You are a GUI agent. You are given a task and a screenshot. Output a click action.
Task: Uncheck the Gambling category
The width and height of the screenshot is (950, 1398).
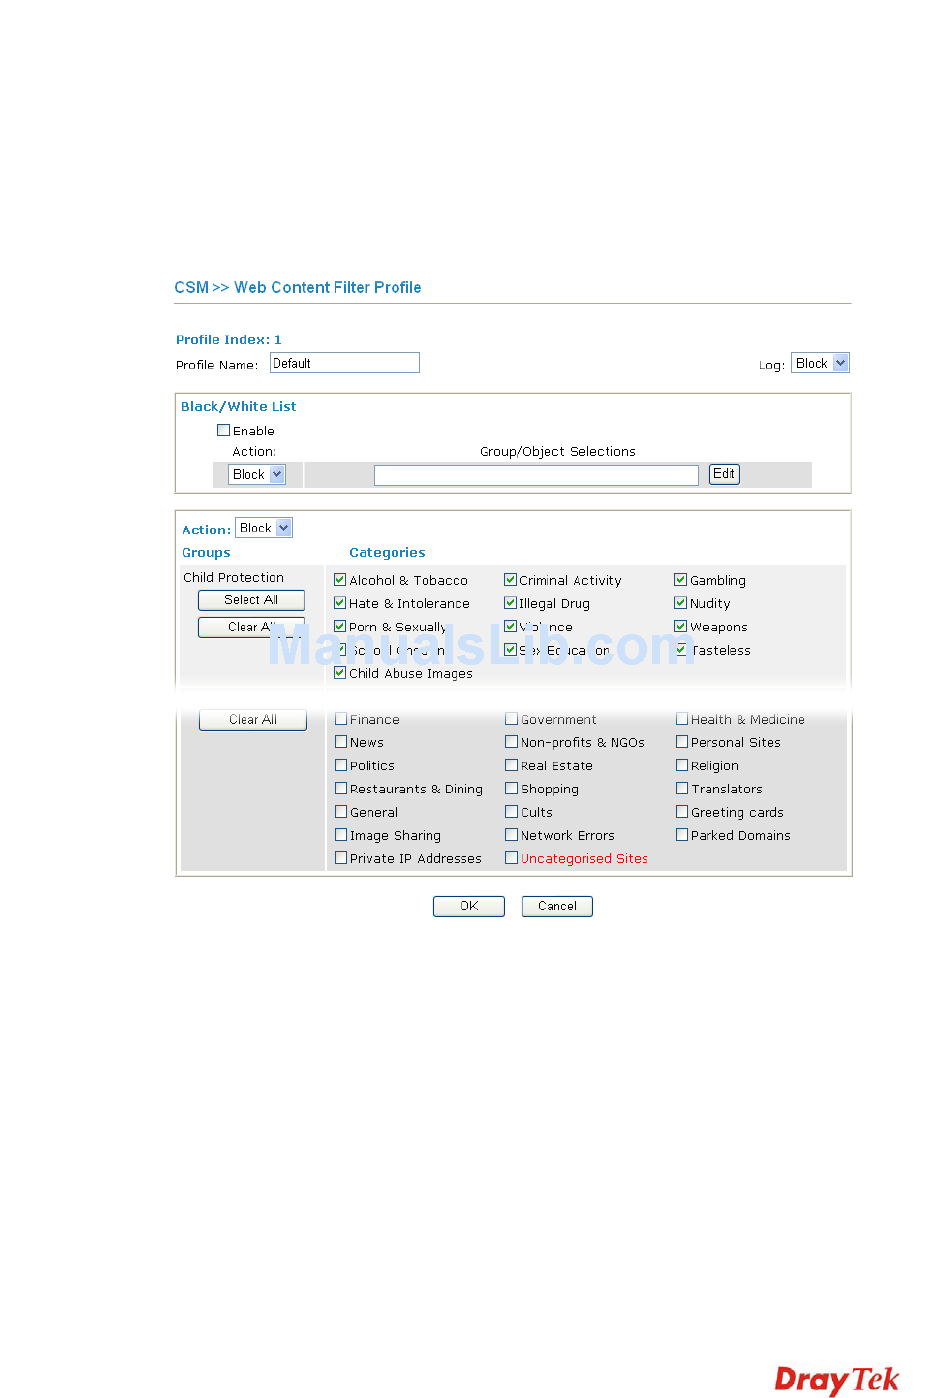(x=681, y=580)
